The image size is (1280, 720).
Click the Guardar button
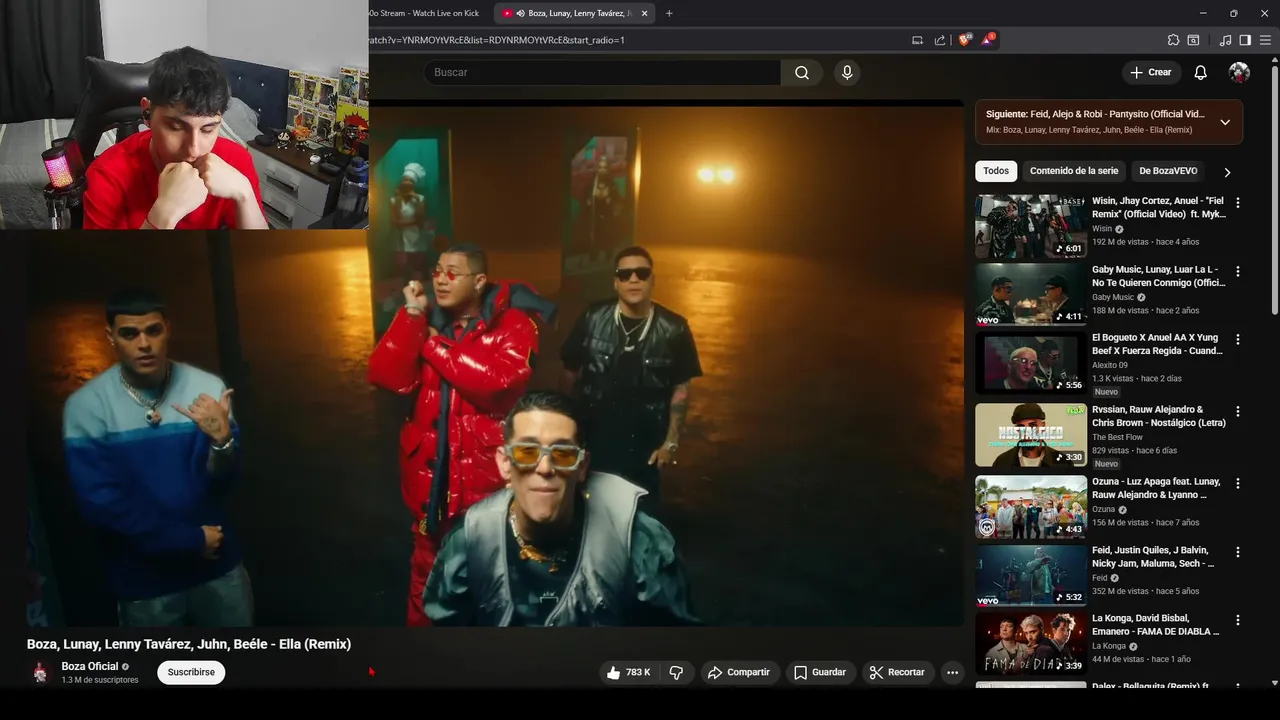tap(820, 672)
